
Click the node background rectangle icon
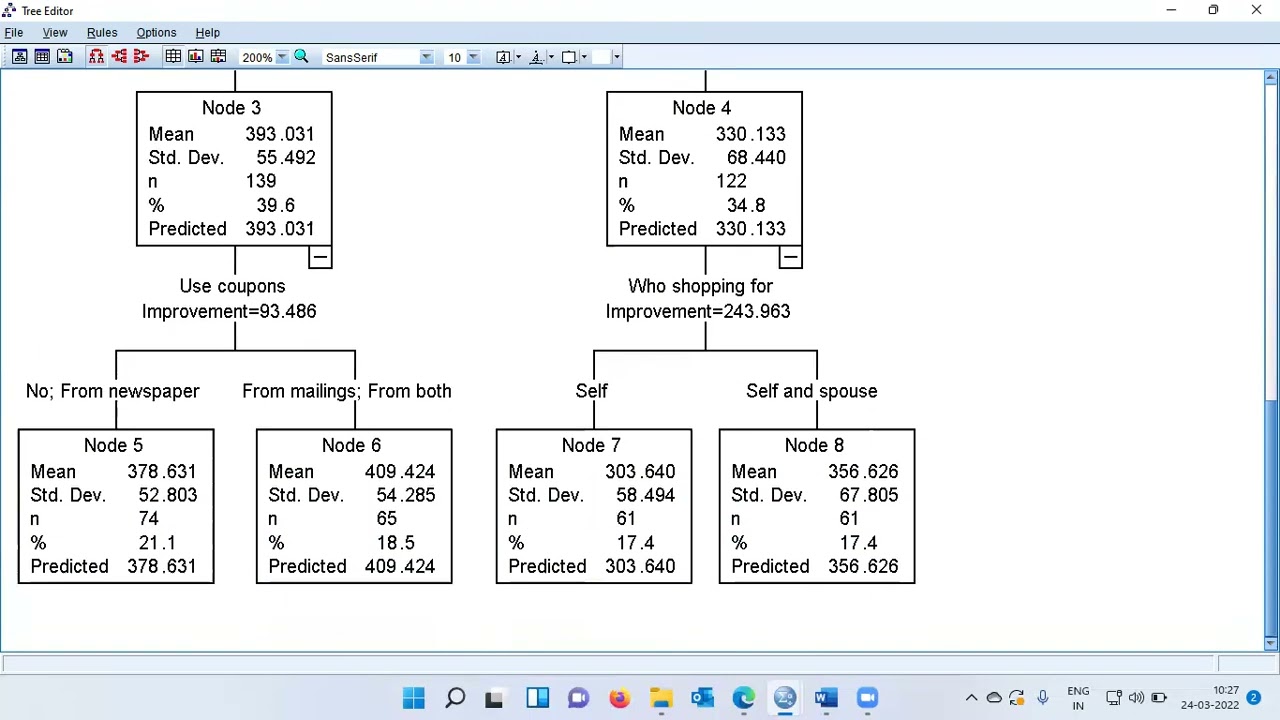tap(569, 57)
